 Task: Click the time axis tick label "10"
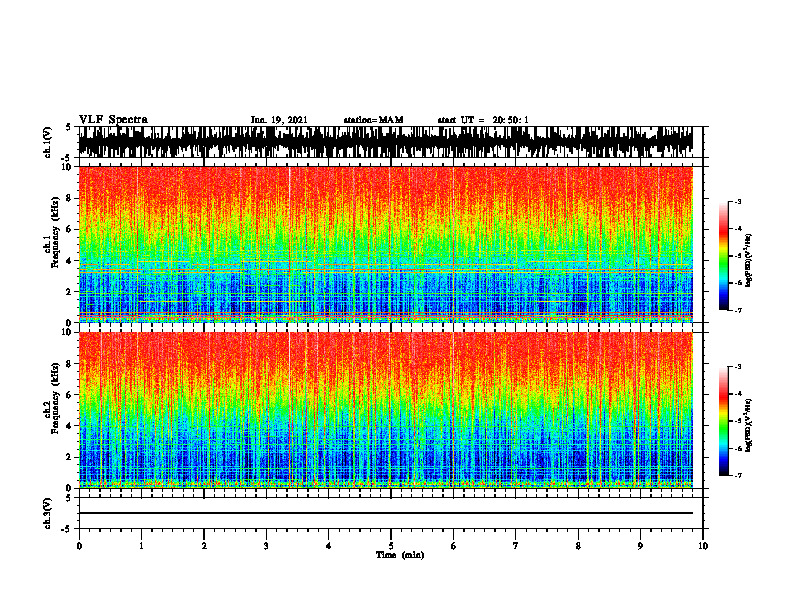[703, 546]
